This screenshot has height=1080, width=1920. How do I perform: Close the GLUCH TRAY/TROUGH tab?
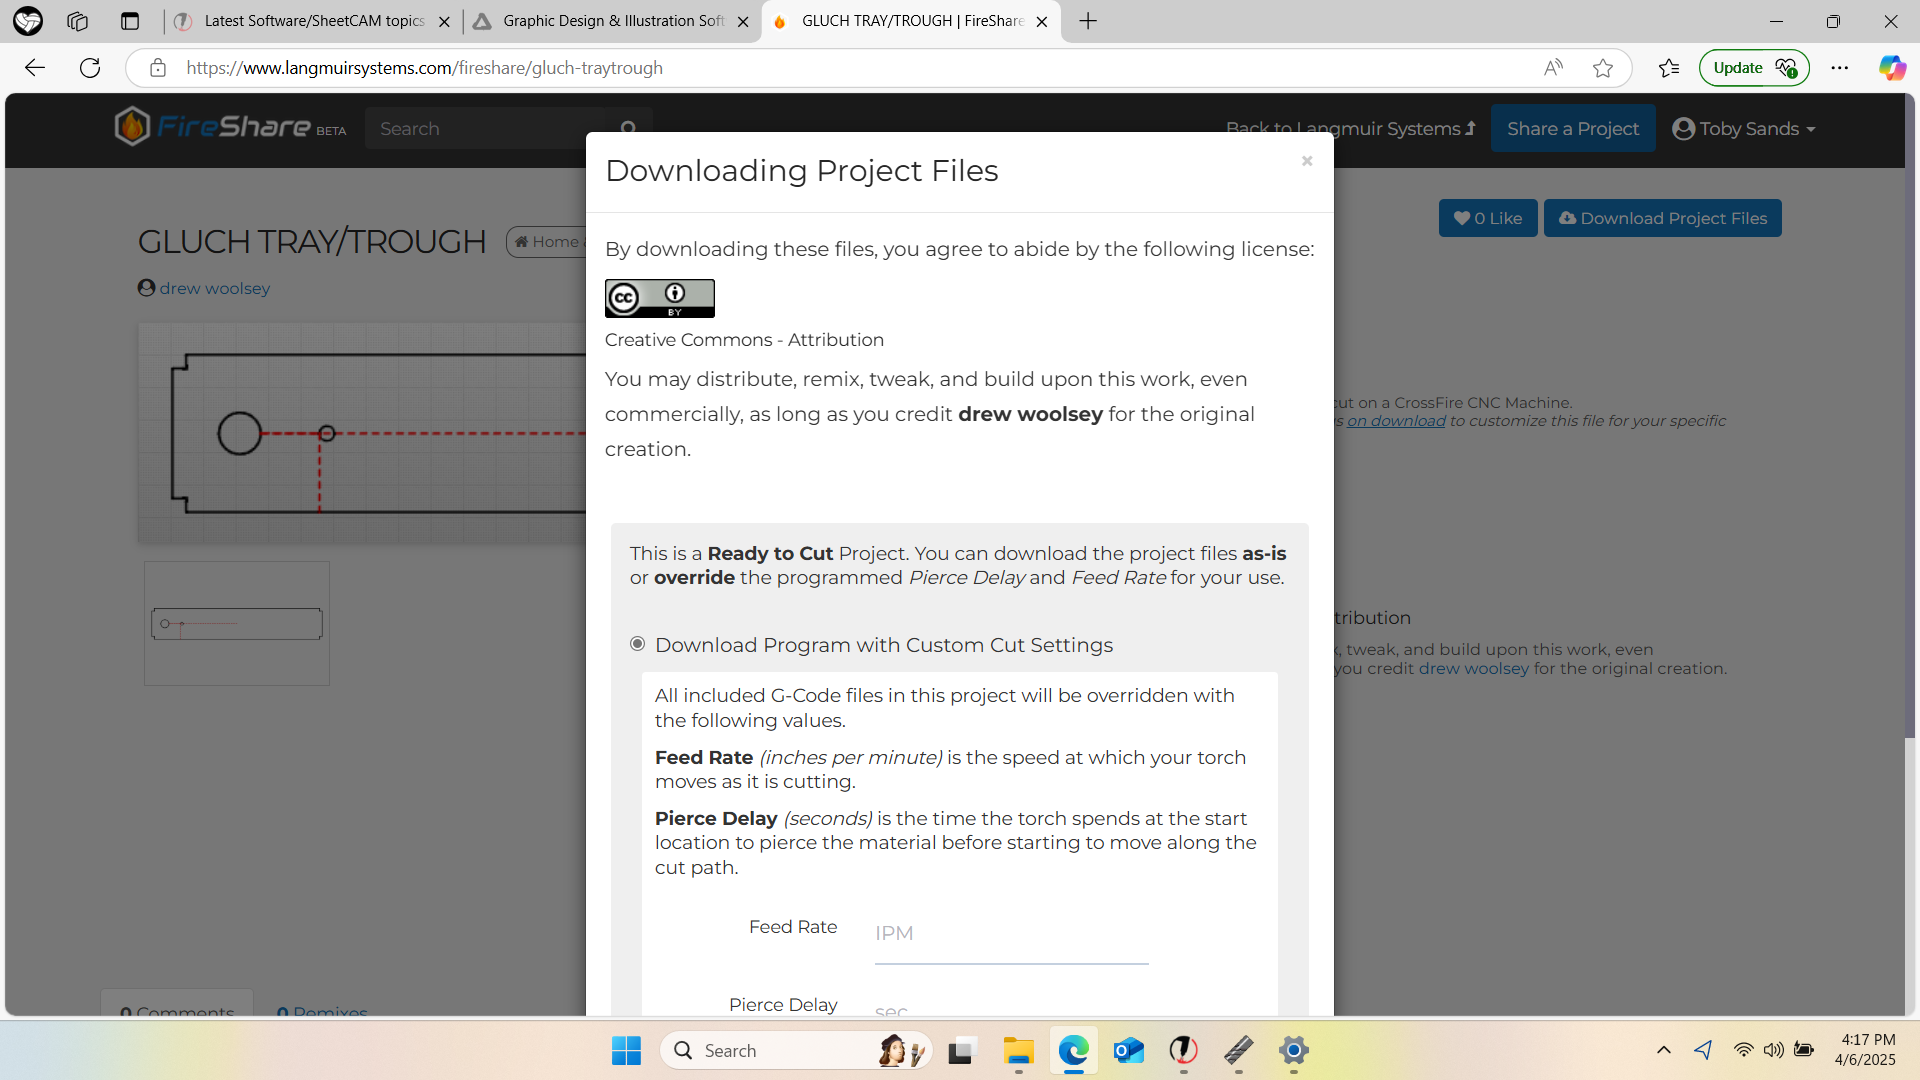point(1042,21)
